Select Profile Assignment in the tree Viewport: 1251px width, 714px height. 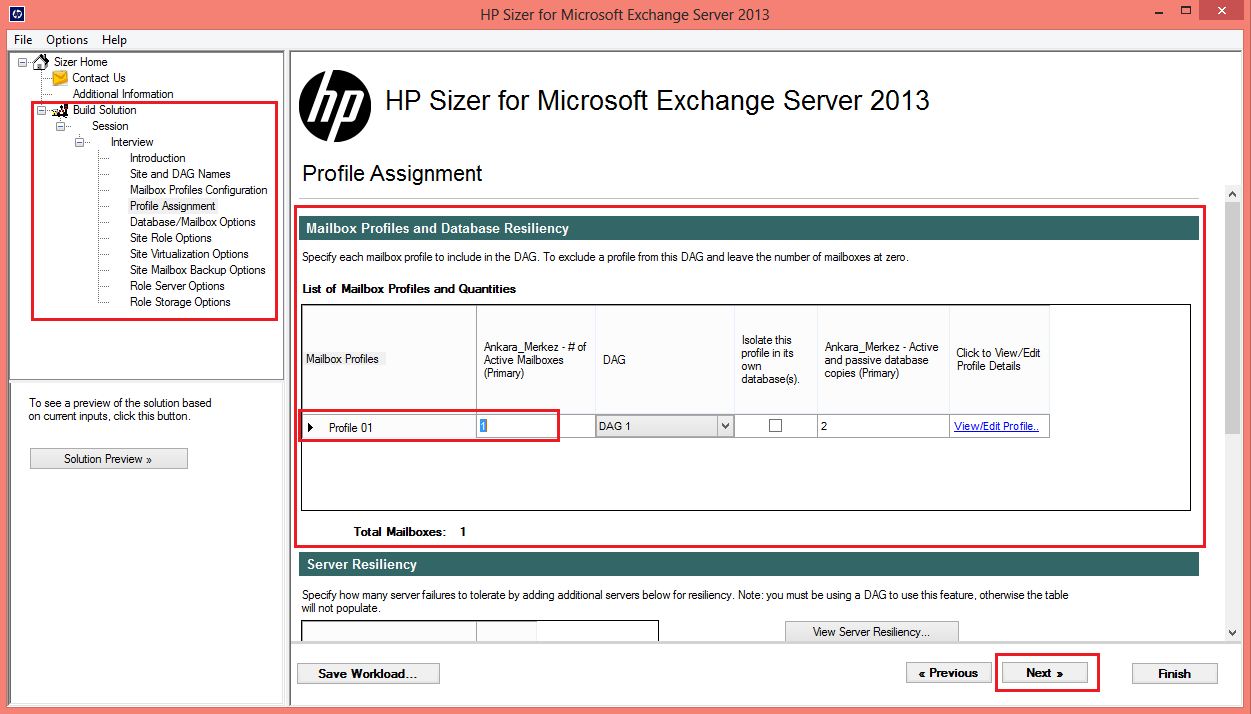pos(173,206)
